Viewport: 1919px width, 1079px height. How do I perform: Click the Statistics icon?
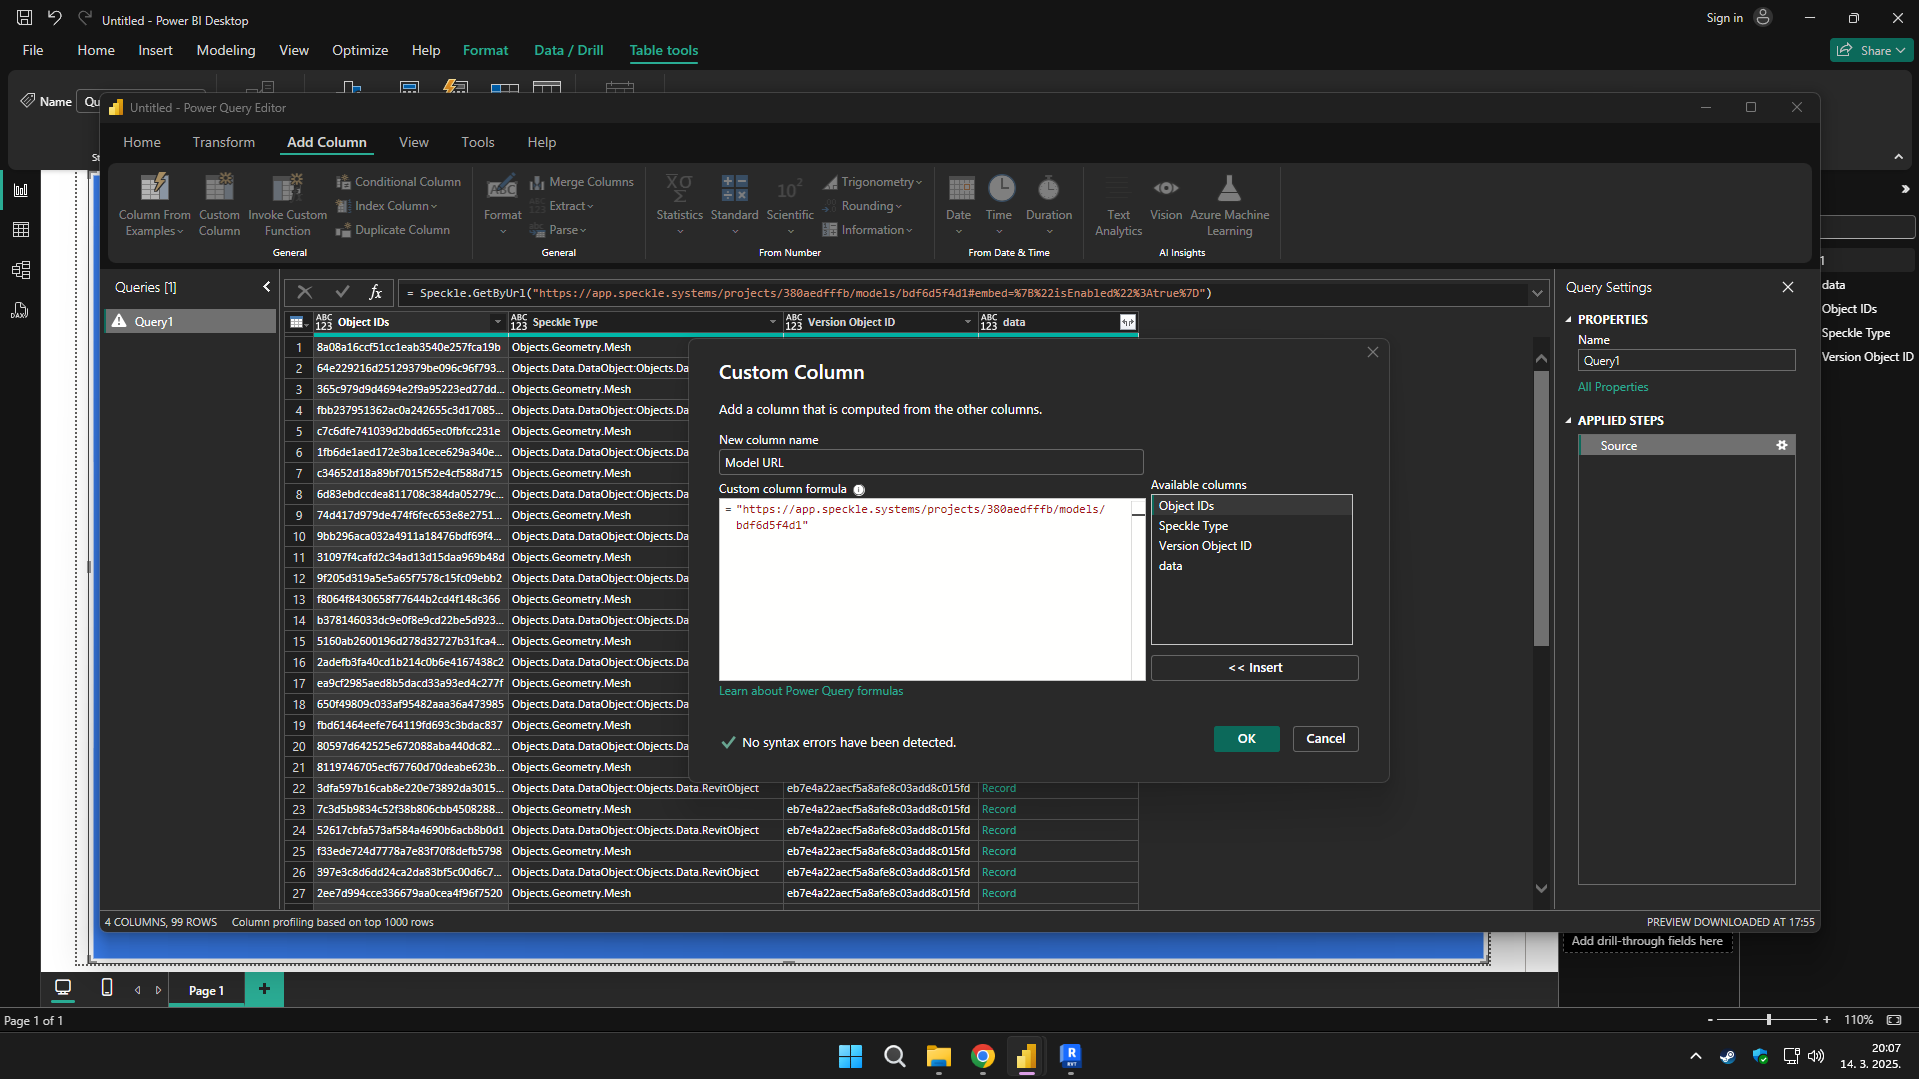click(x=679, y=188)
